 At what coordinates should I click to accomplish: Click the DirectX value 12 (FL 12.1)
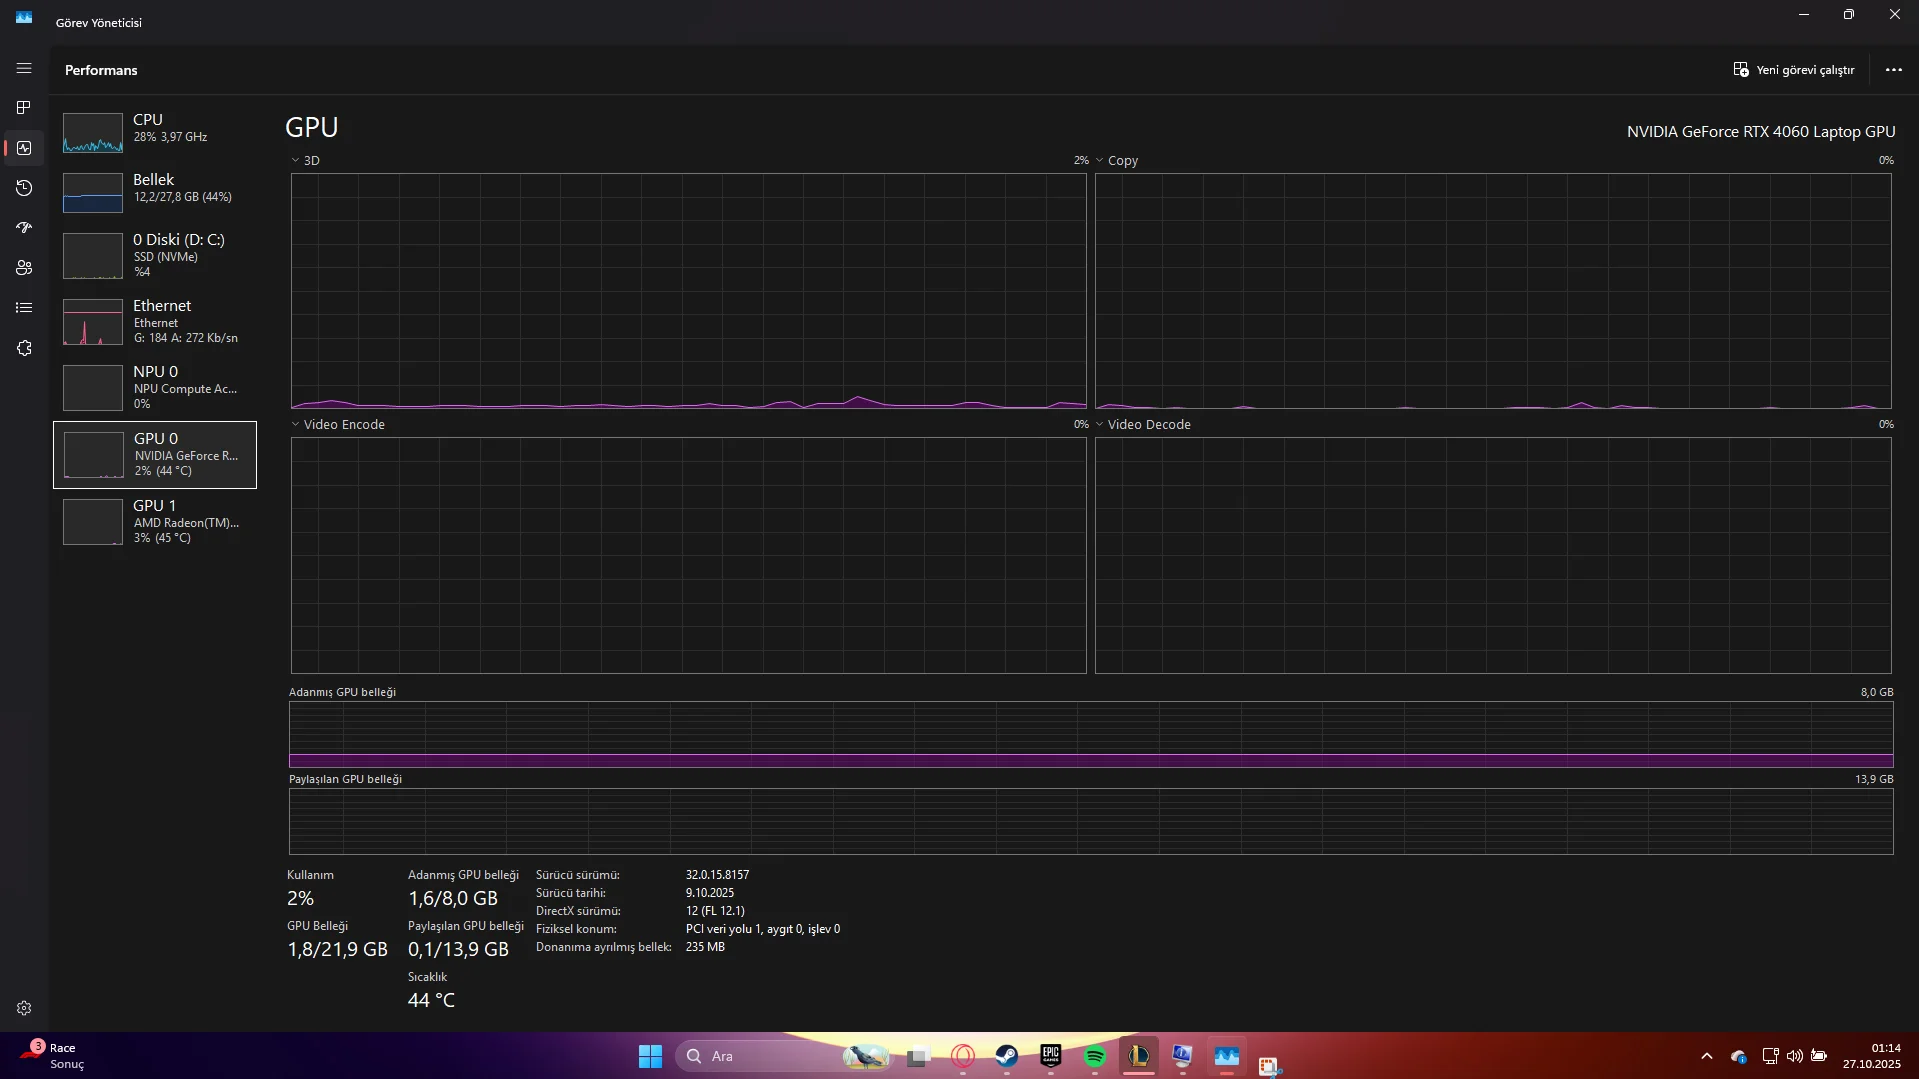click(715, 911)
